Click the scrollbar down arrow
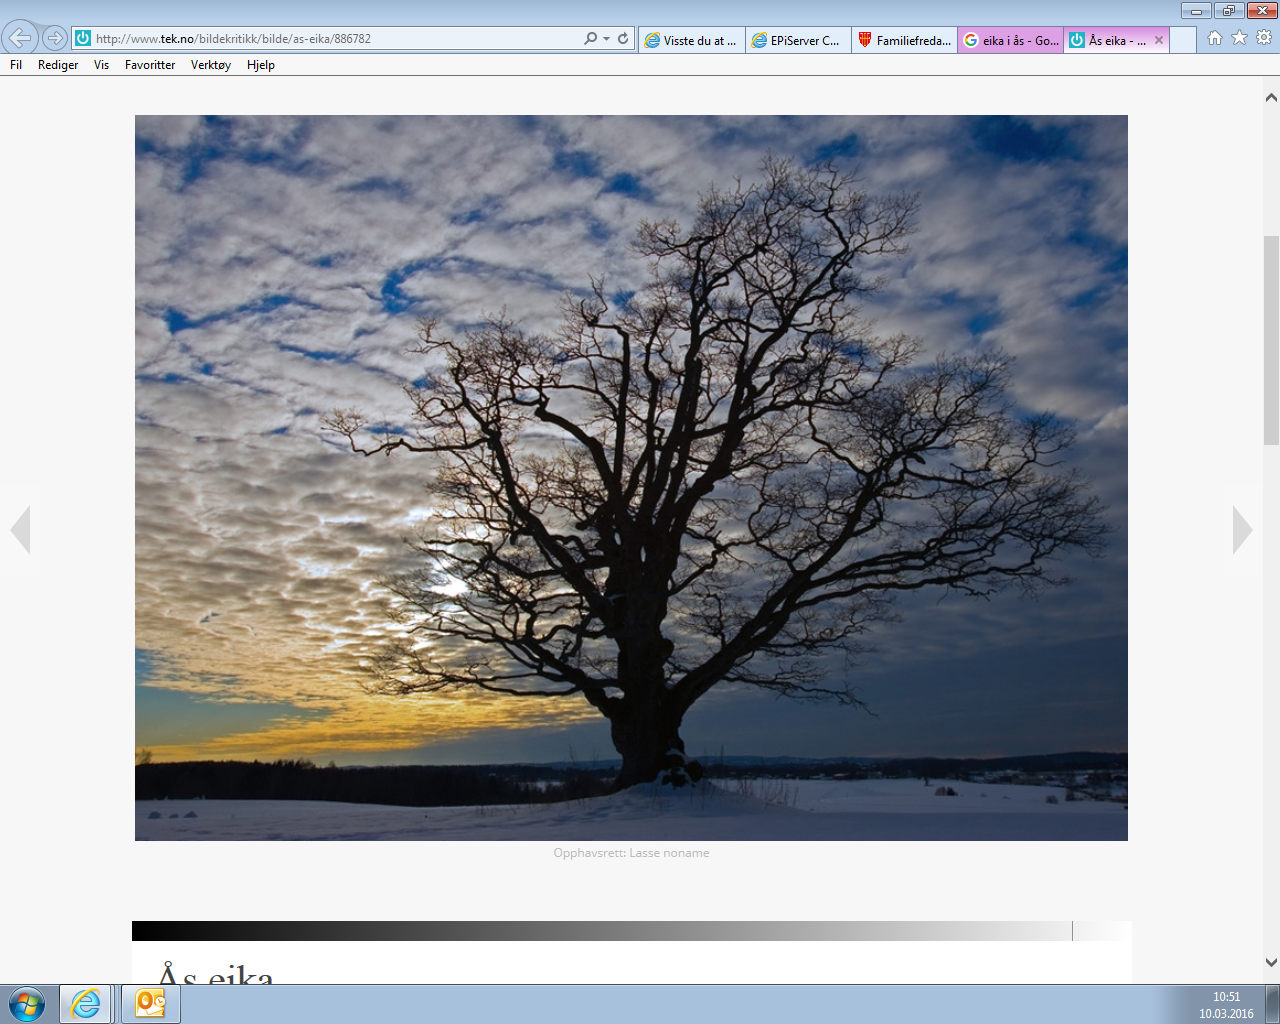Viewport: 1280px width, 1024px height. (x=1271, y=963)
